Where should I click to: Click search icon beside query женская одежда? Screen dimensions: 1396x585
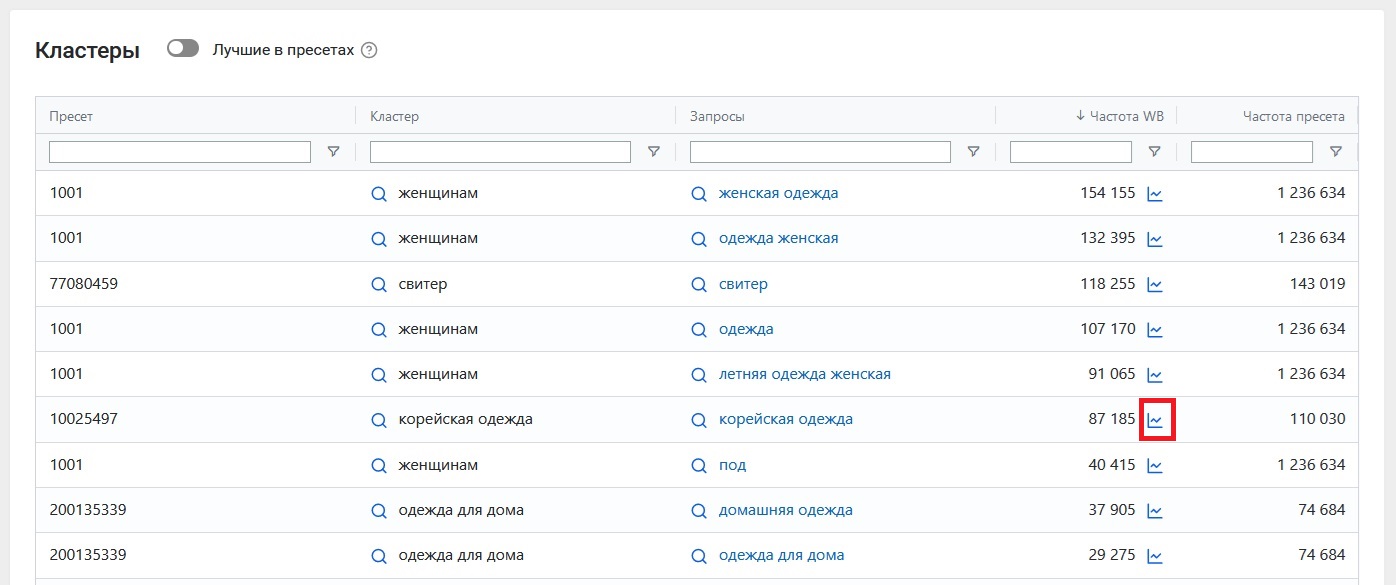(699, 194)
